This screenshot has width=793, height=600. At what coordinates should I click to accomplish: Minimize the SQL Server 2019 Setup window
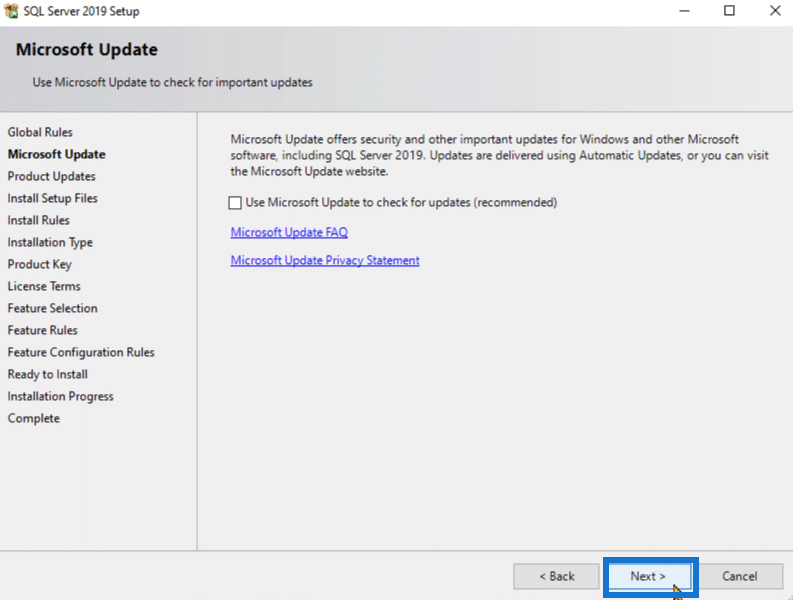coord(684,11)
